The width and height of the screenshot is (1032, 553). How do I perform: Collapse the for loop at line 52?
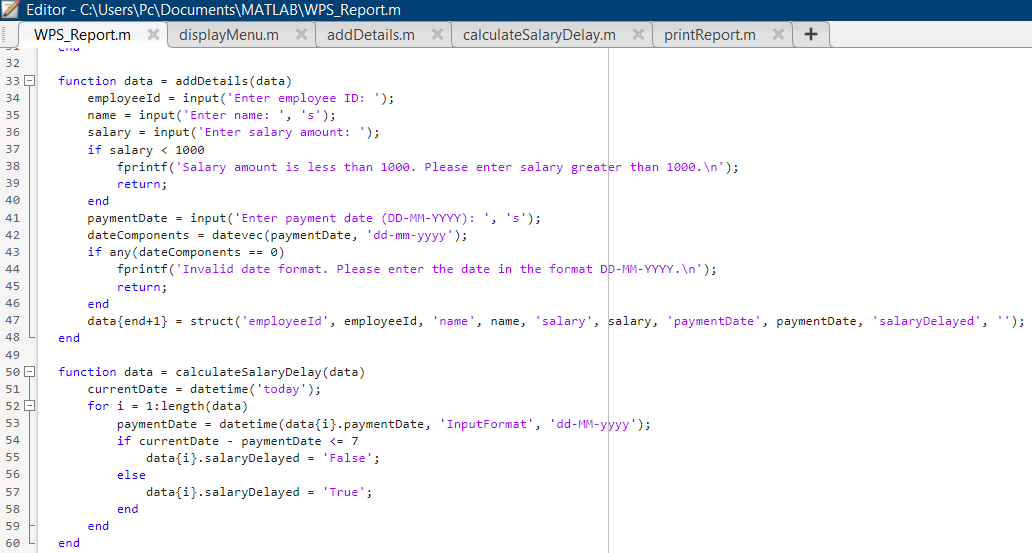(x=29, y=406)
